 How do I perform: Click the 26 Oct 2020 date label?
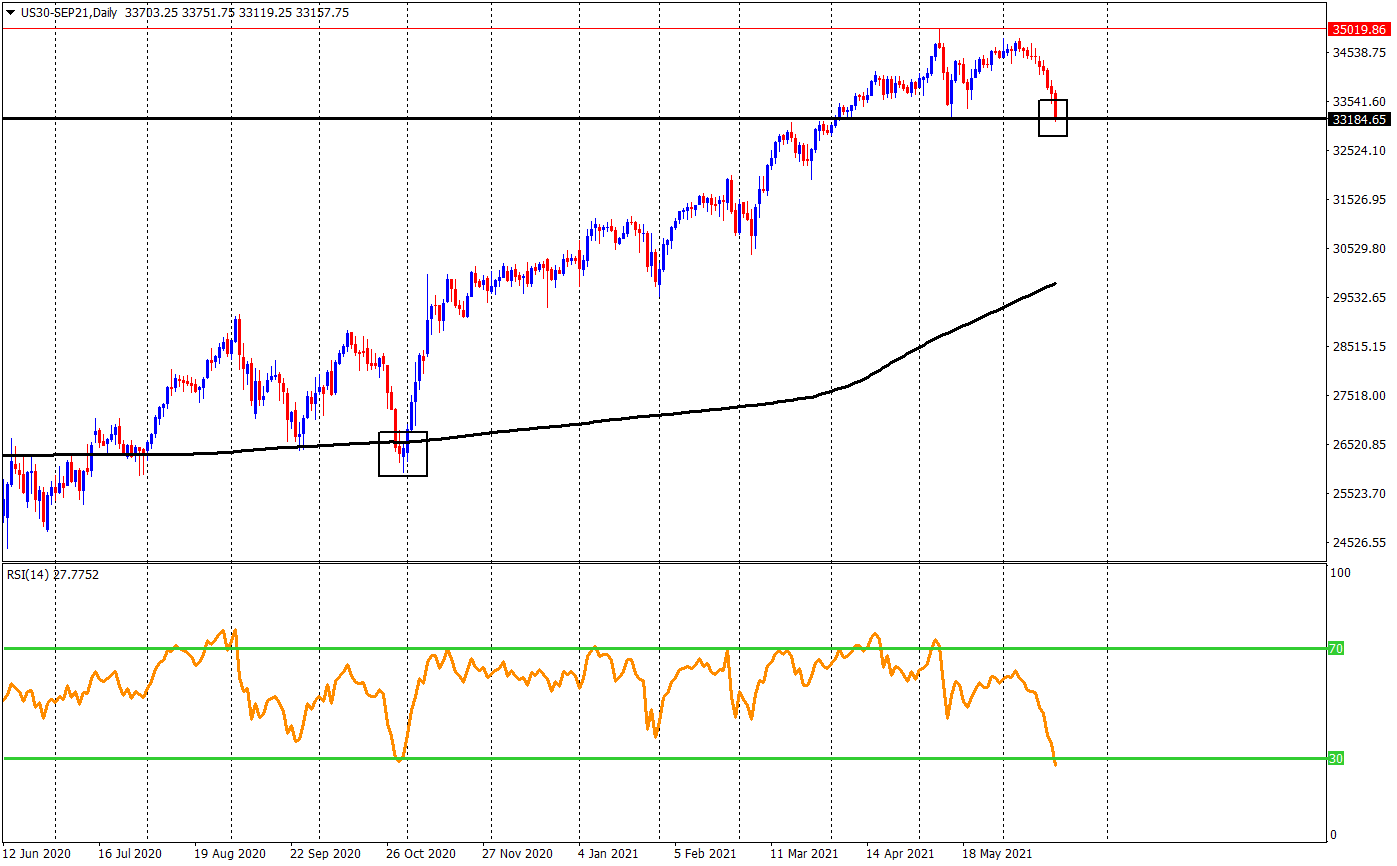[x=422, y=854]
